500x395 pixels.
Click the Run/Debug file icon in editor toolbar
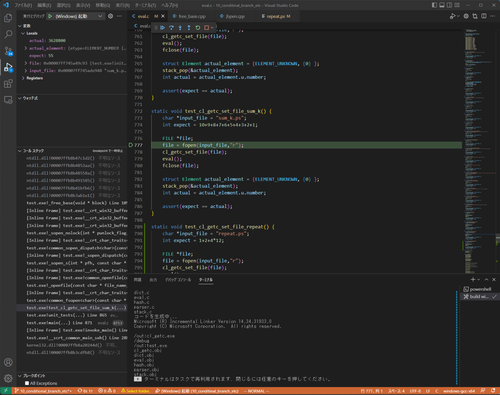[x=452, y=16]
